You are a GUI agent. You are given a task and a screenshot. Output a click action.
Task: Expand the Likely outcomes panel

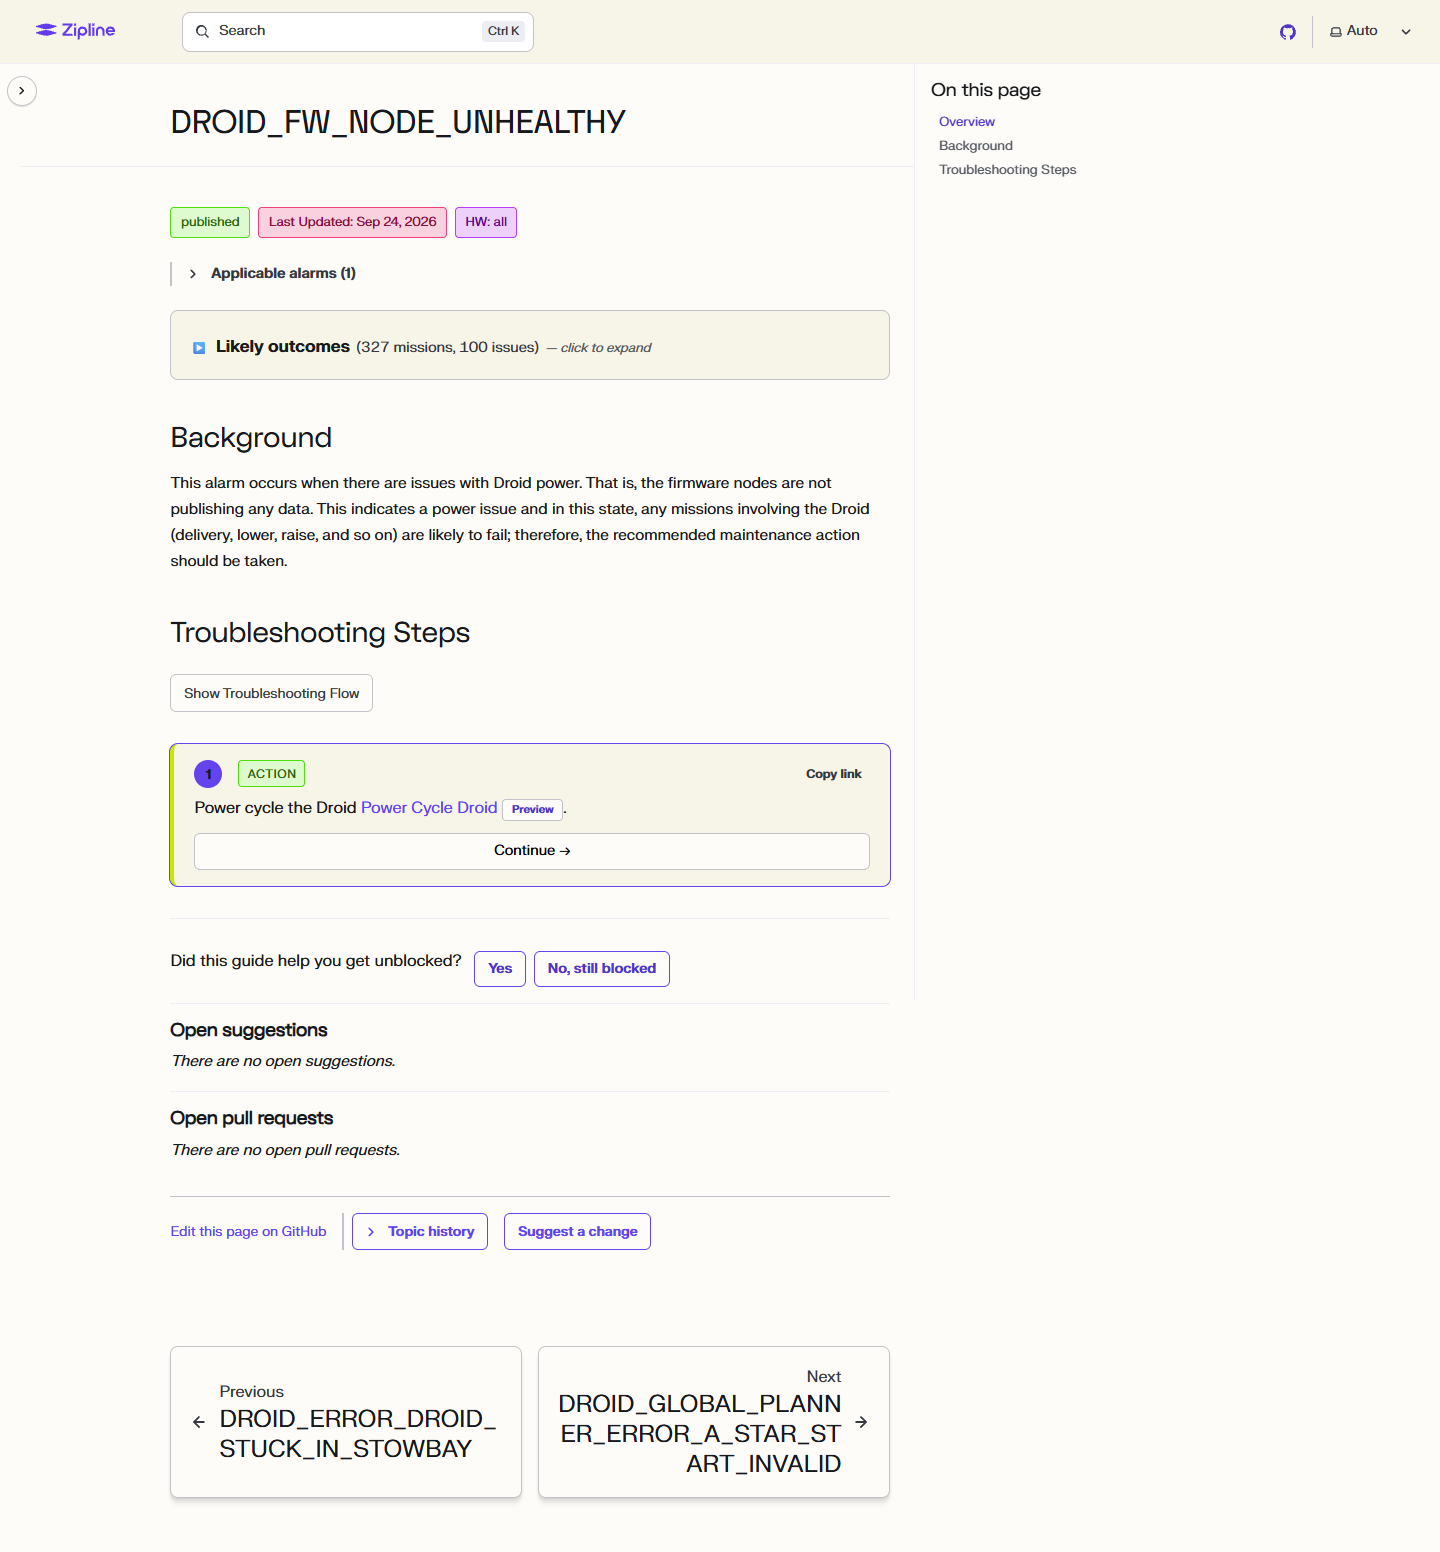coord(530,345)
